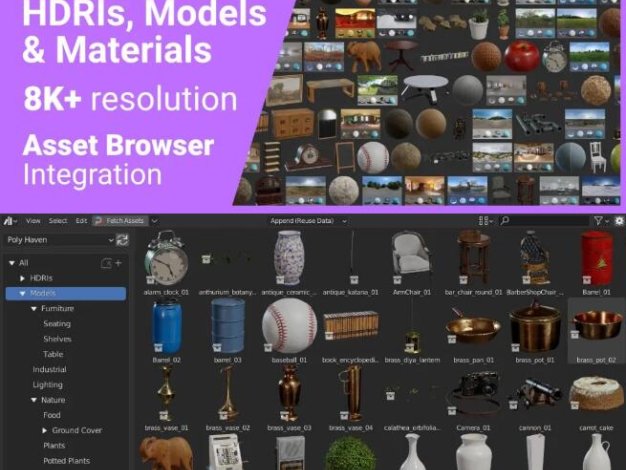626x470 pixels.
Task: Open the editor type selector icon
Action: click(x=10, y=221)
